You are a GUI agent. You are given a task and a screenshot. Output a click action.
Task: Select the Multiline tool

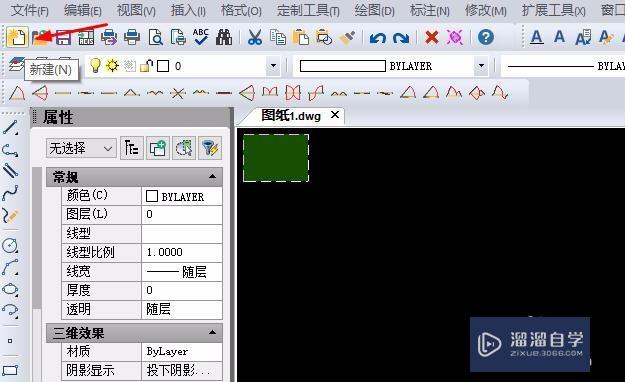tap(10, 171)
